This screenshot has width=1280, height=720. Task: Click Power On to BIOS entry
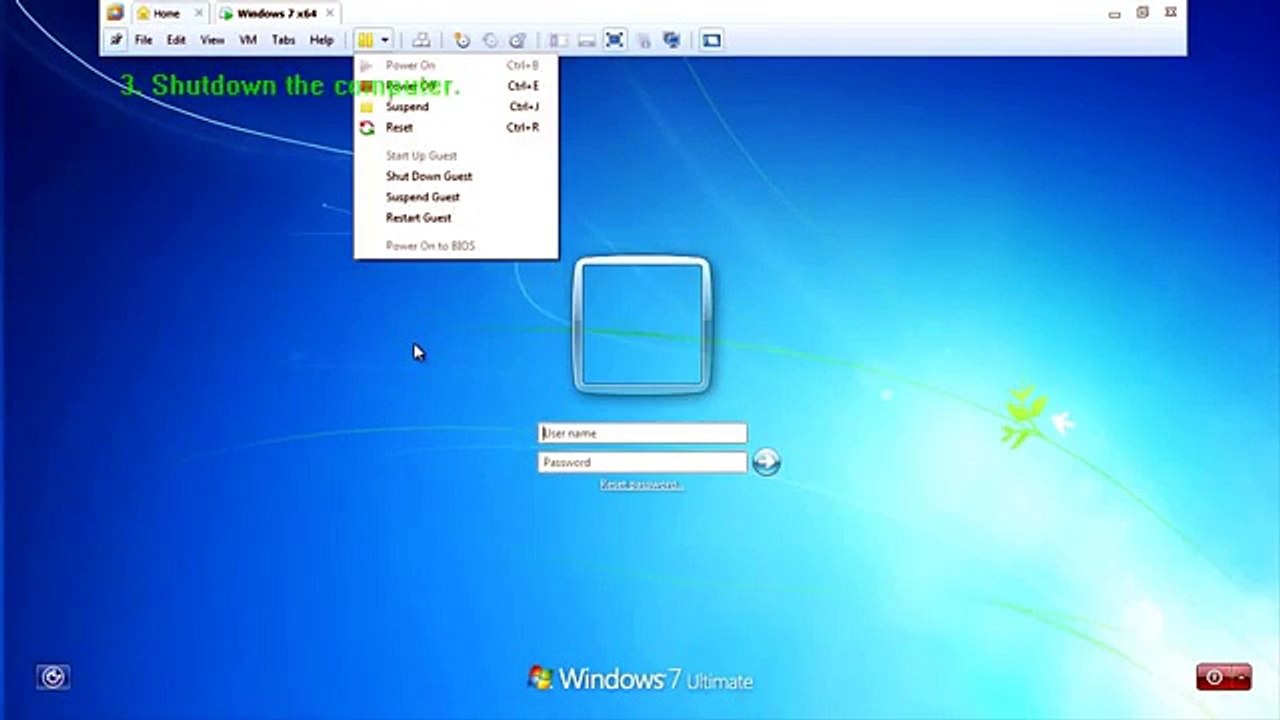[x=456, y=246]
